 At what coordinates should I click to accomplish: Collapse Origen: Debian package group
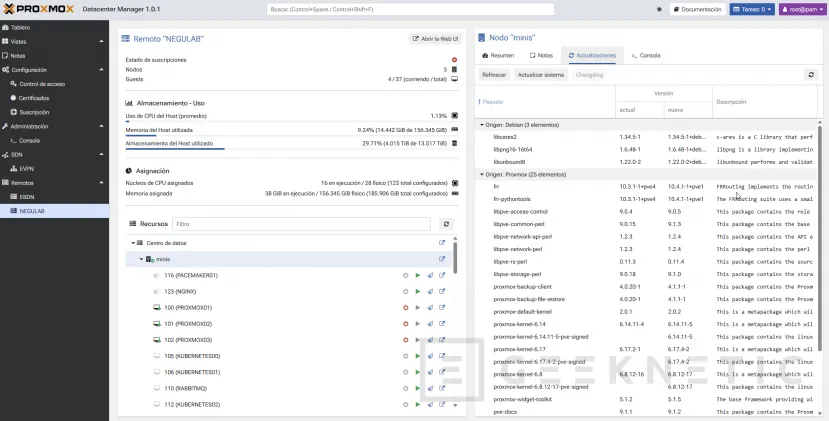(x=482, y=125)
